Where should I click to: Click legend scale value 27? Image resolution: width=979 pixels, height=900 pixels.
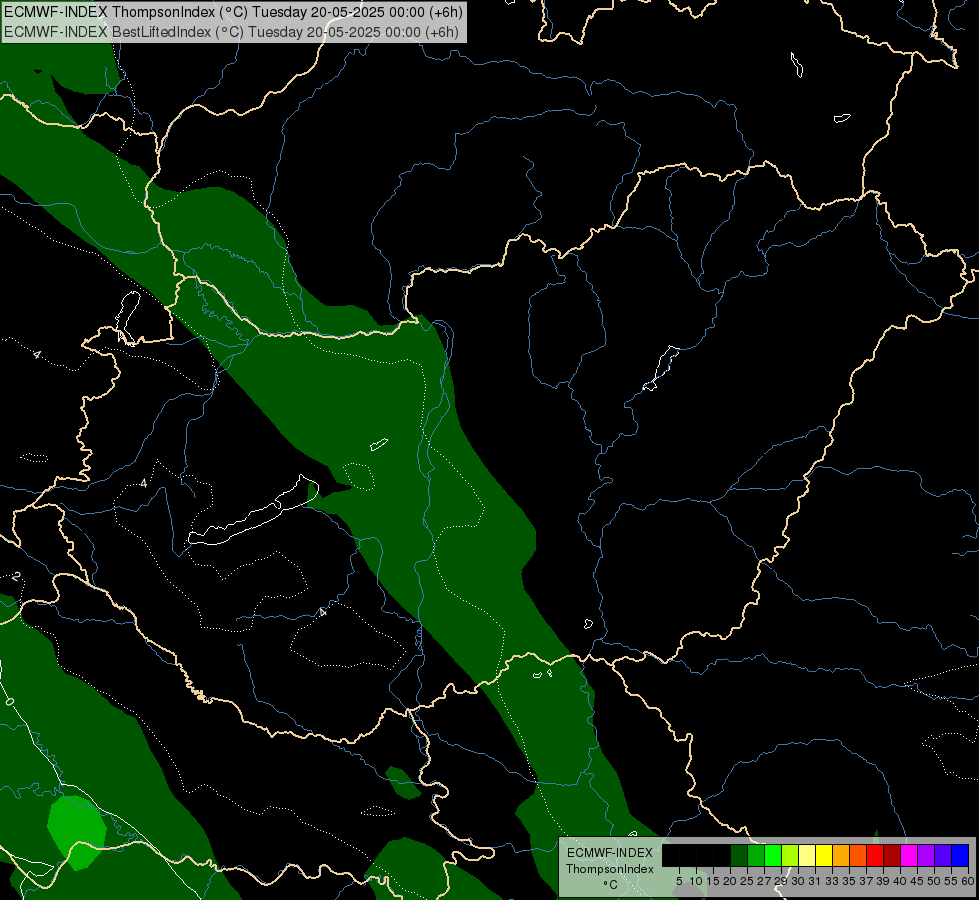pos(764,881)
